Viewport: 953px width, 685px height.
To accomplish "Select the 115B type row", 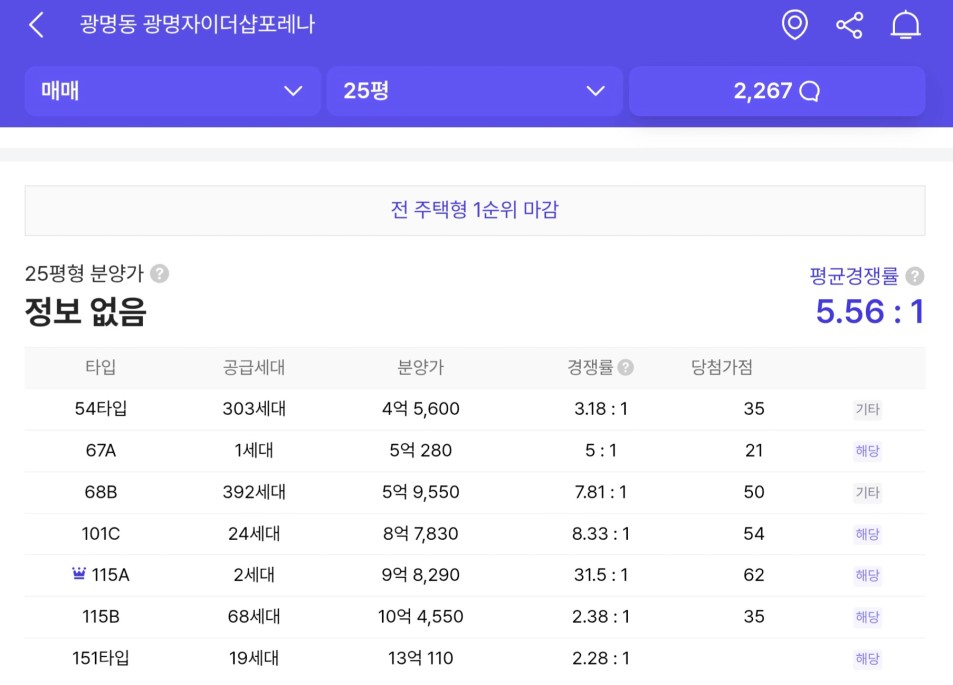I will coord(475,617).
